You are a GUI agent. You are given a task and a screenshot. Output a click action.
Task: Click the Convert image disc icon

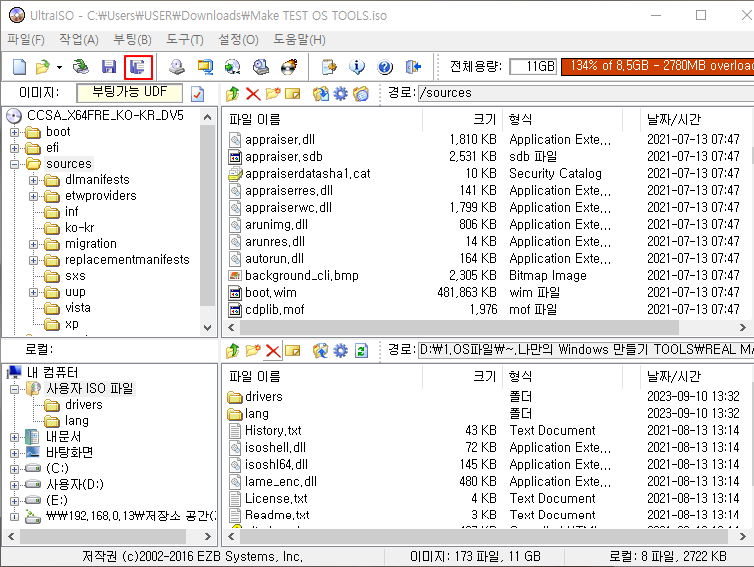pos(233,67)
